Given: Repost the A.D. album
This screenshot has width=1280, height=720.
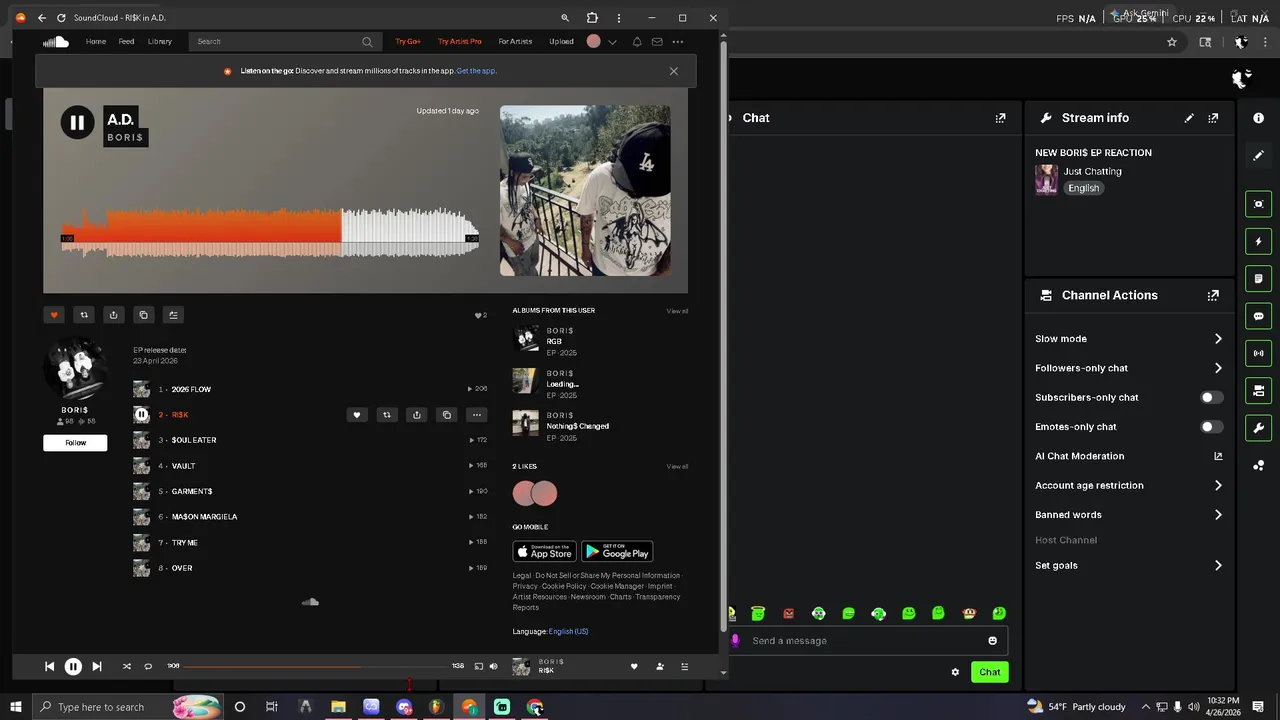Looking at the screenshot, I should 84,315.
